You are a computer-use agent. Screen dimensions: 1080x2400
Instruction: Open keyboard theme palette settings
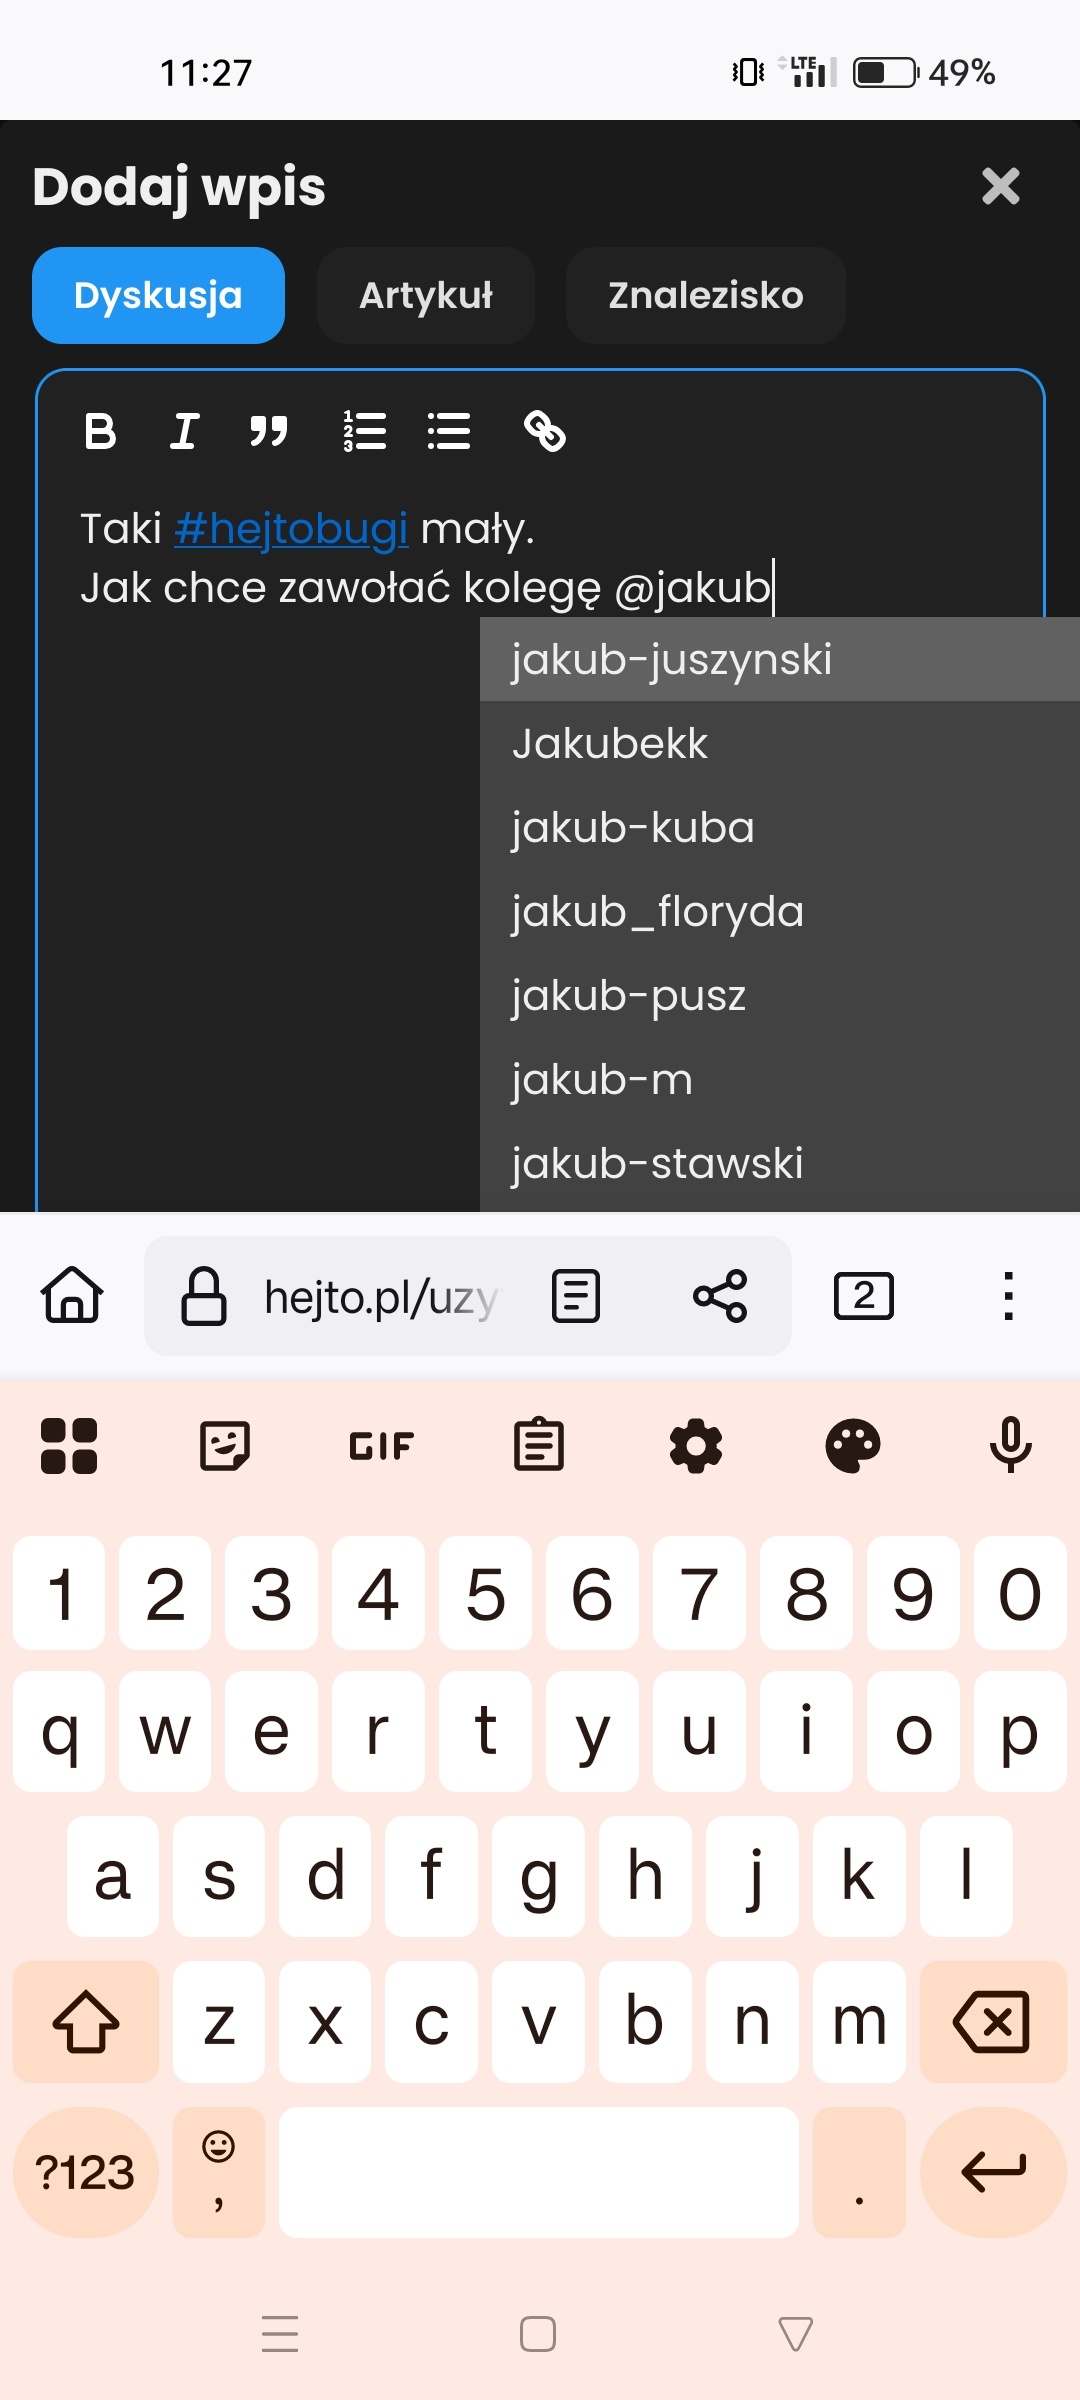point(853,1445)
